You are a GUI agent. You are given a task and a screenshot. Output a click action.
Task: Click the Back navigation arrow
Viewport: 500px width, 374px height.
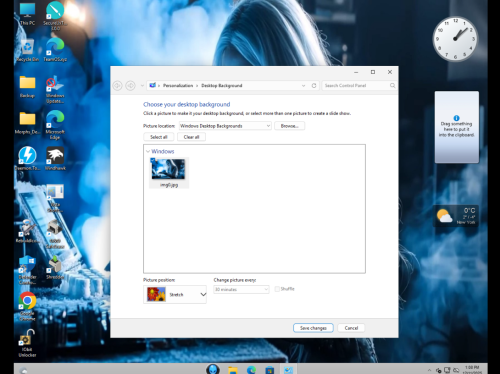coord(117,86)
